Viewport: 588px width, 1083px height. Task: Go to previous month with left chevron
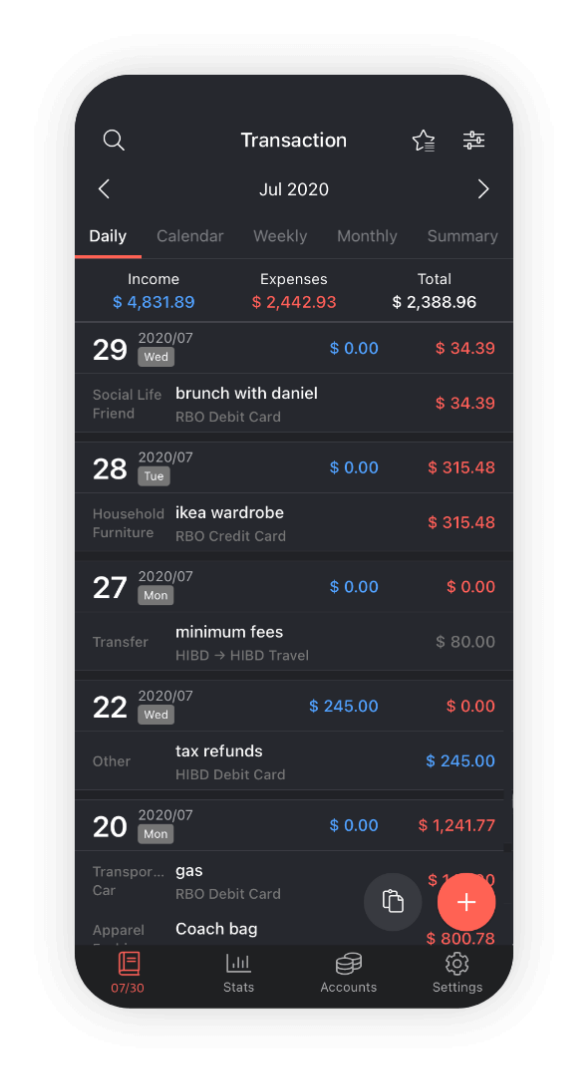tap(104, 189)
